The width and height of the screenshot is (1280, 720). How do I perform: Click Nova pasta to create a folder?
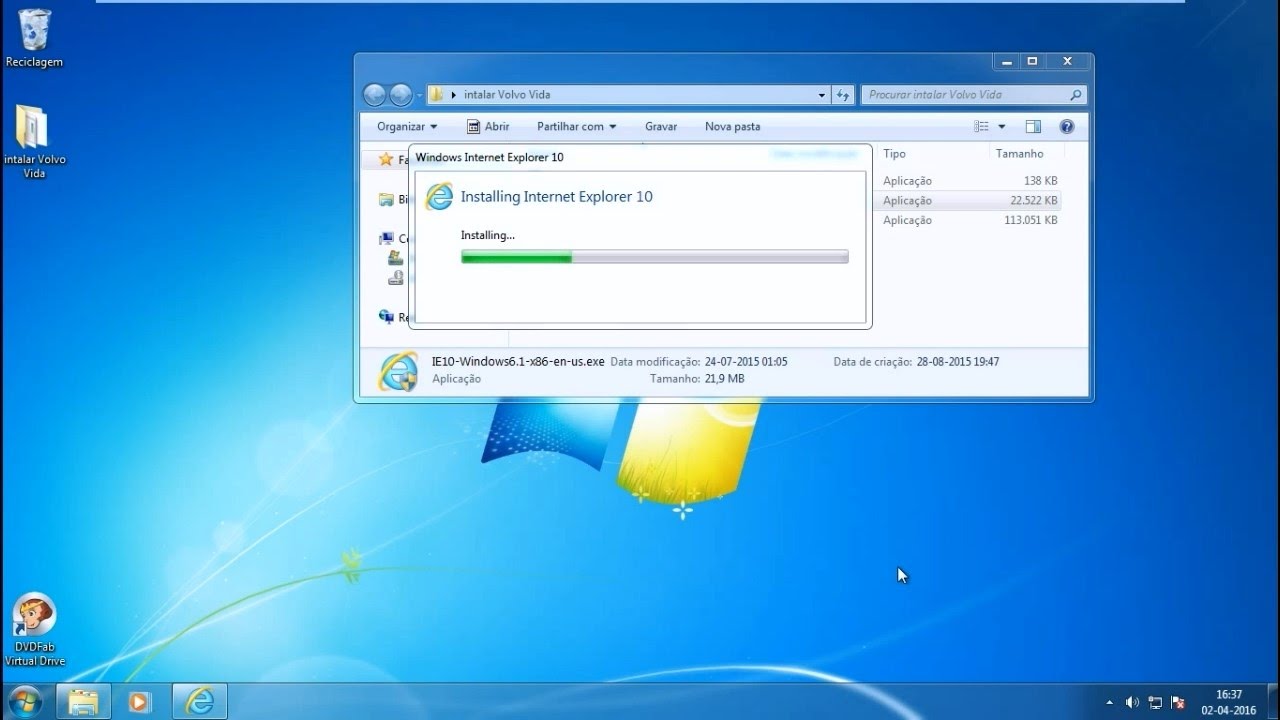point(733,127)
